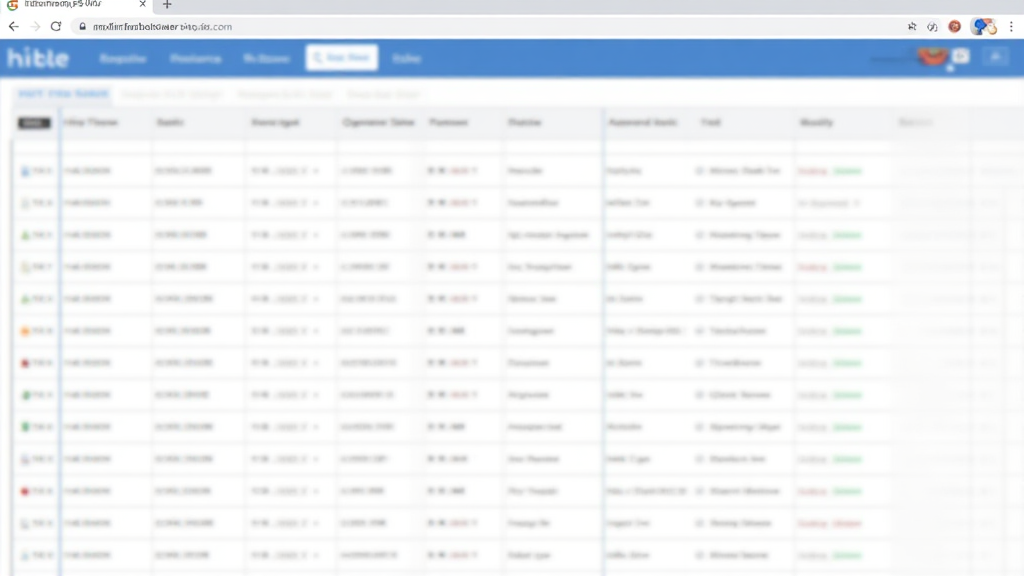Viewport: 1024px width, 576px height.
Task: Click the blue status icon in the first table row
Action: (x=25, y=171)
